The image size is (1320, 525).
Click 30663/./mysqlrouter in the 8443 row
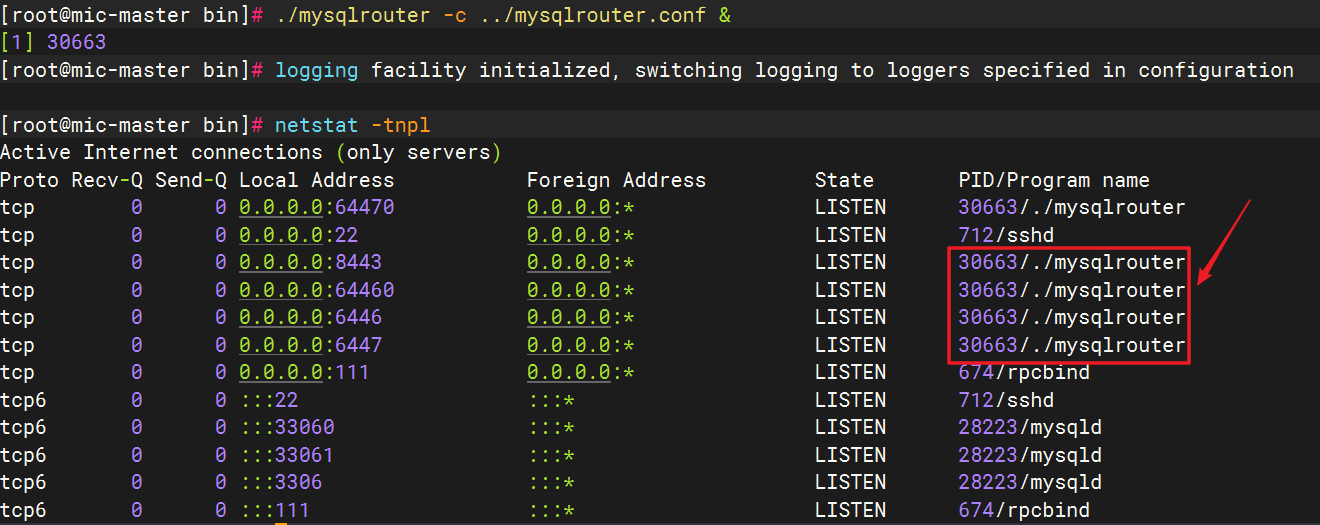[1073, 262]
